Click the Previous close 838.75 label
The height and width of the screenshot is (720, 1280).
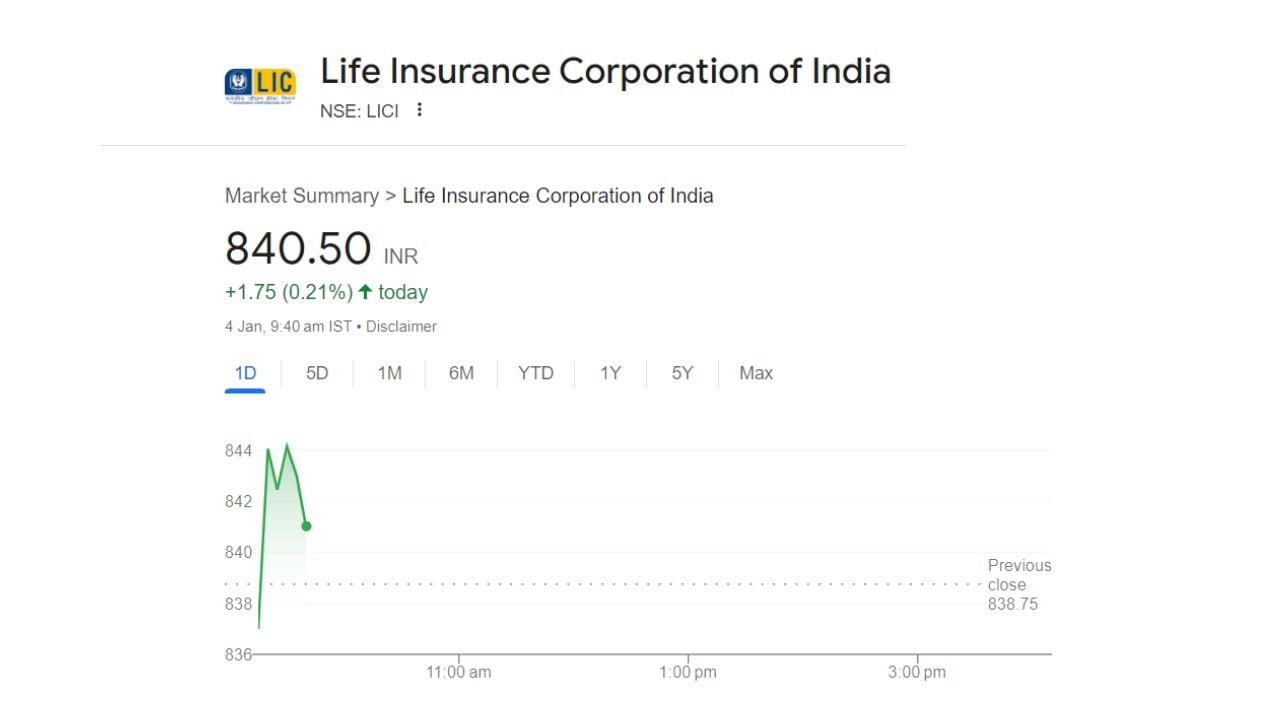pyautogui.click(x=1018, y=585)
